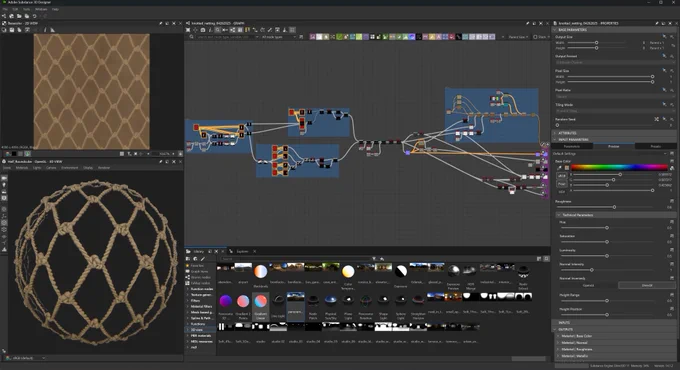Select the Physical Sun/Sky thumbnail

point(330,307)
